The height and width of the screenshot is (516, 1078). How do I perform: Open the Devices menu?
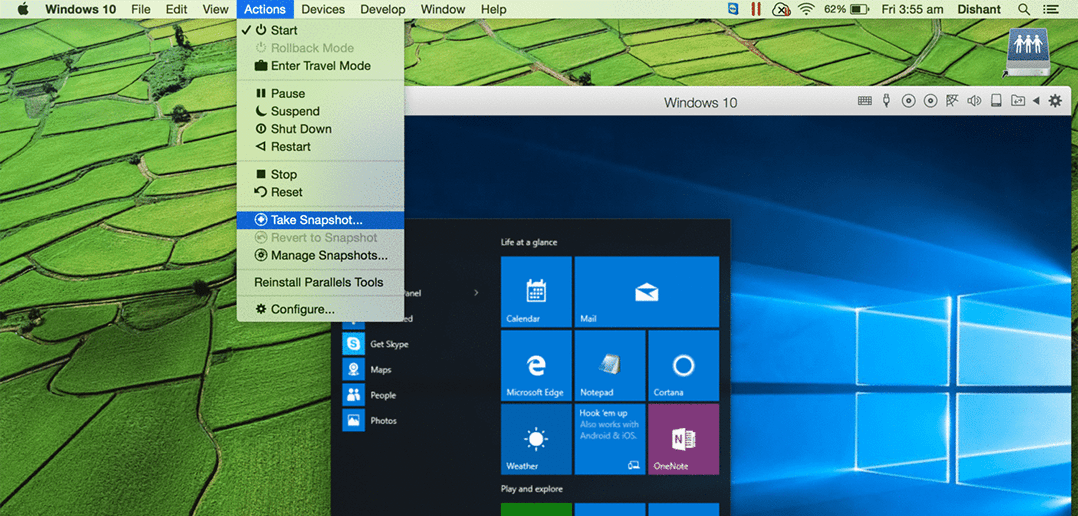323,9
